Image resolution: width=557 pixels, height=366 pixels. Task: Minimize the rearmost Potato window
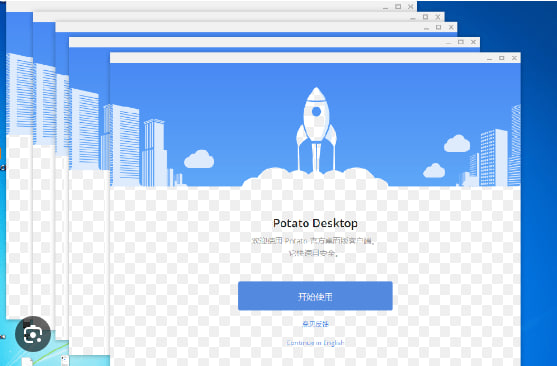point(386,7)
